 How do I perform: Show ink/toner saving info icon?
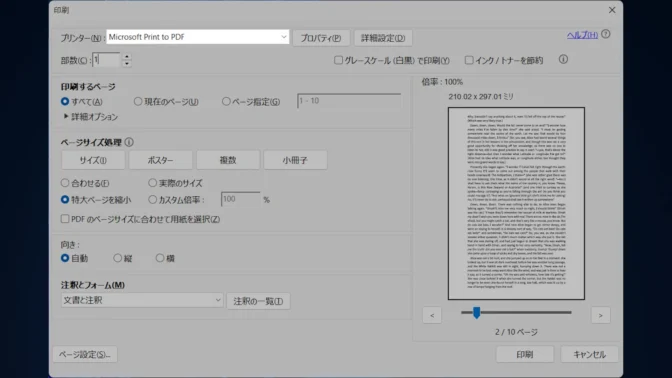point(564,60)
